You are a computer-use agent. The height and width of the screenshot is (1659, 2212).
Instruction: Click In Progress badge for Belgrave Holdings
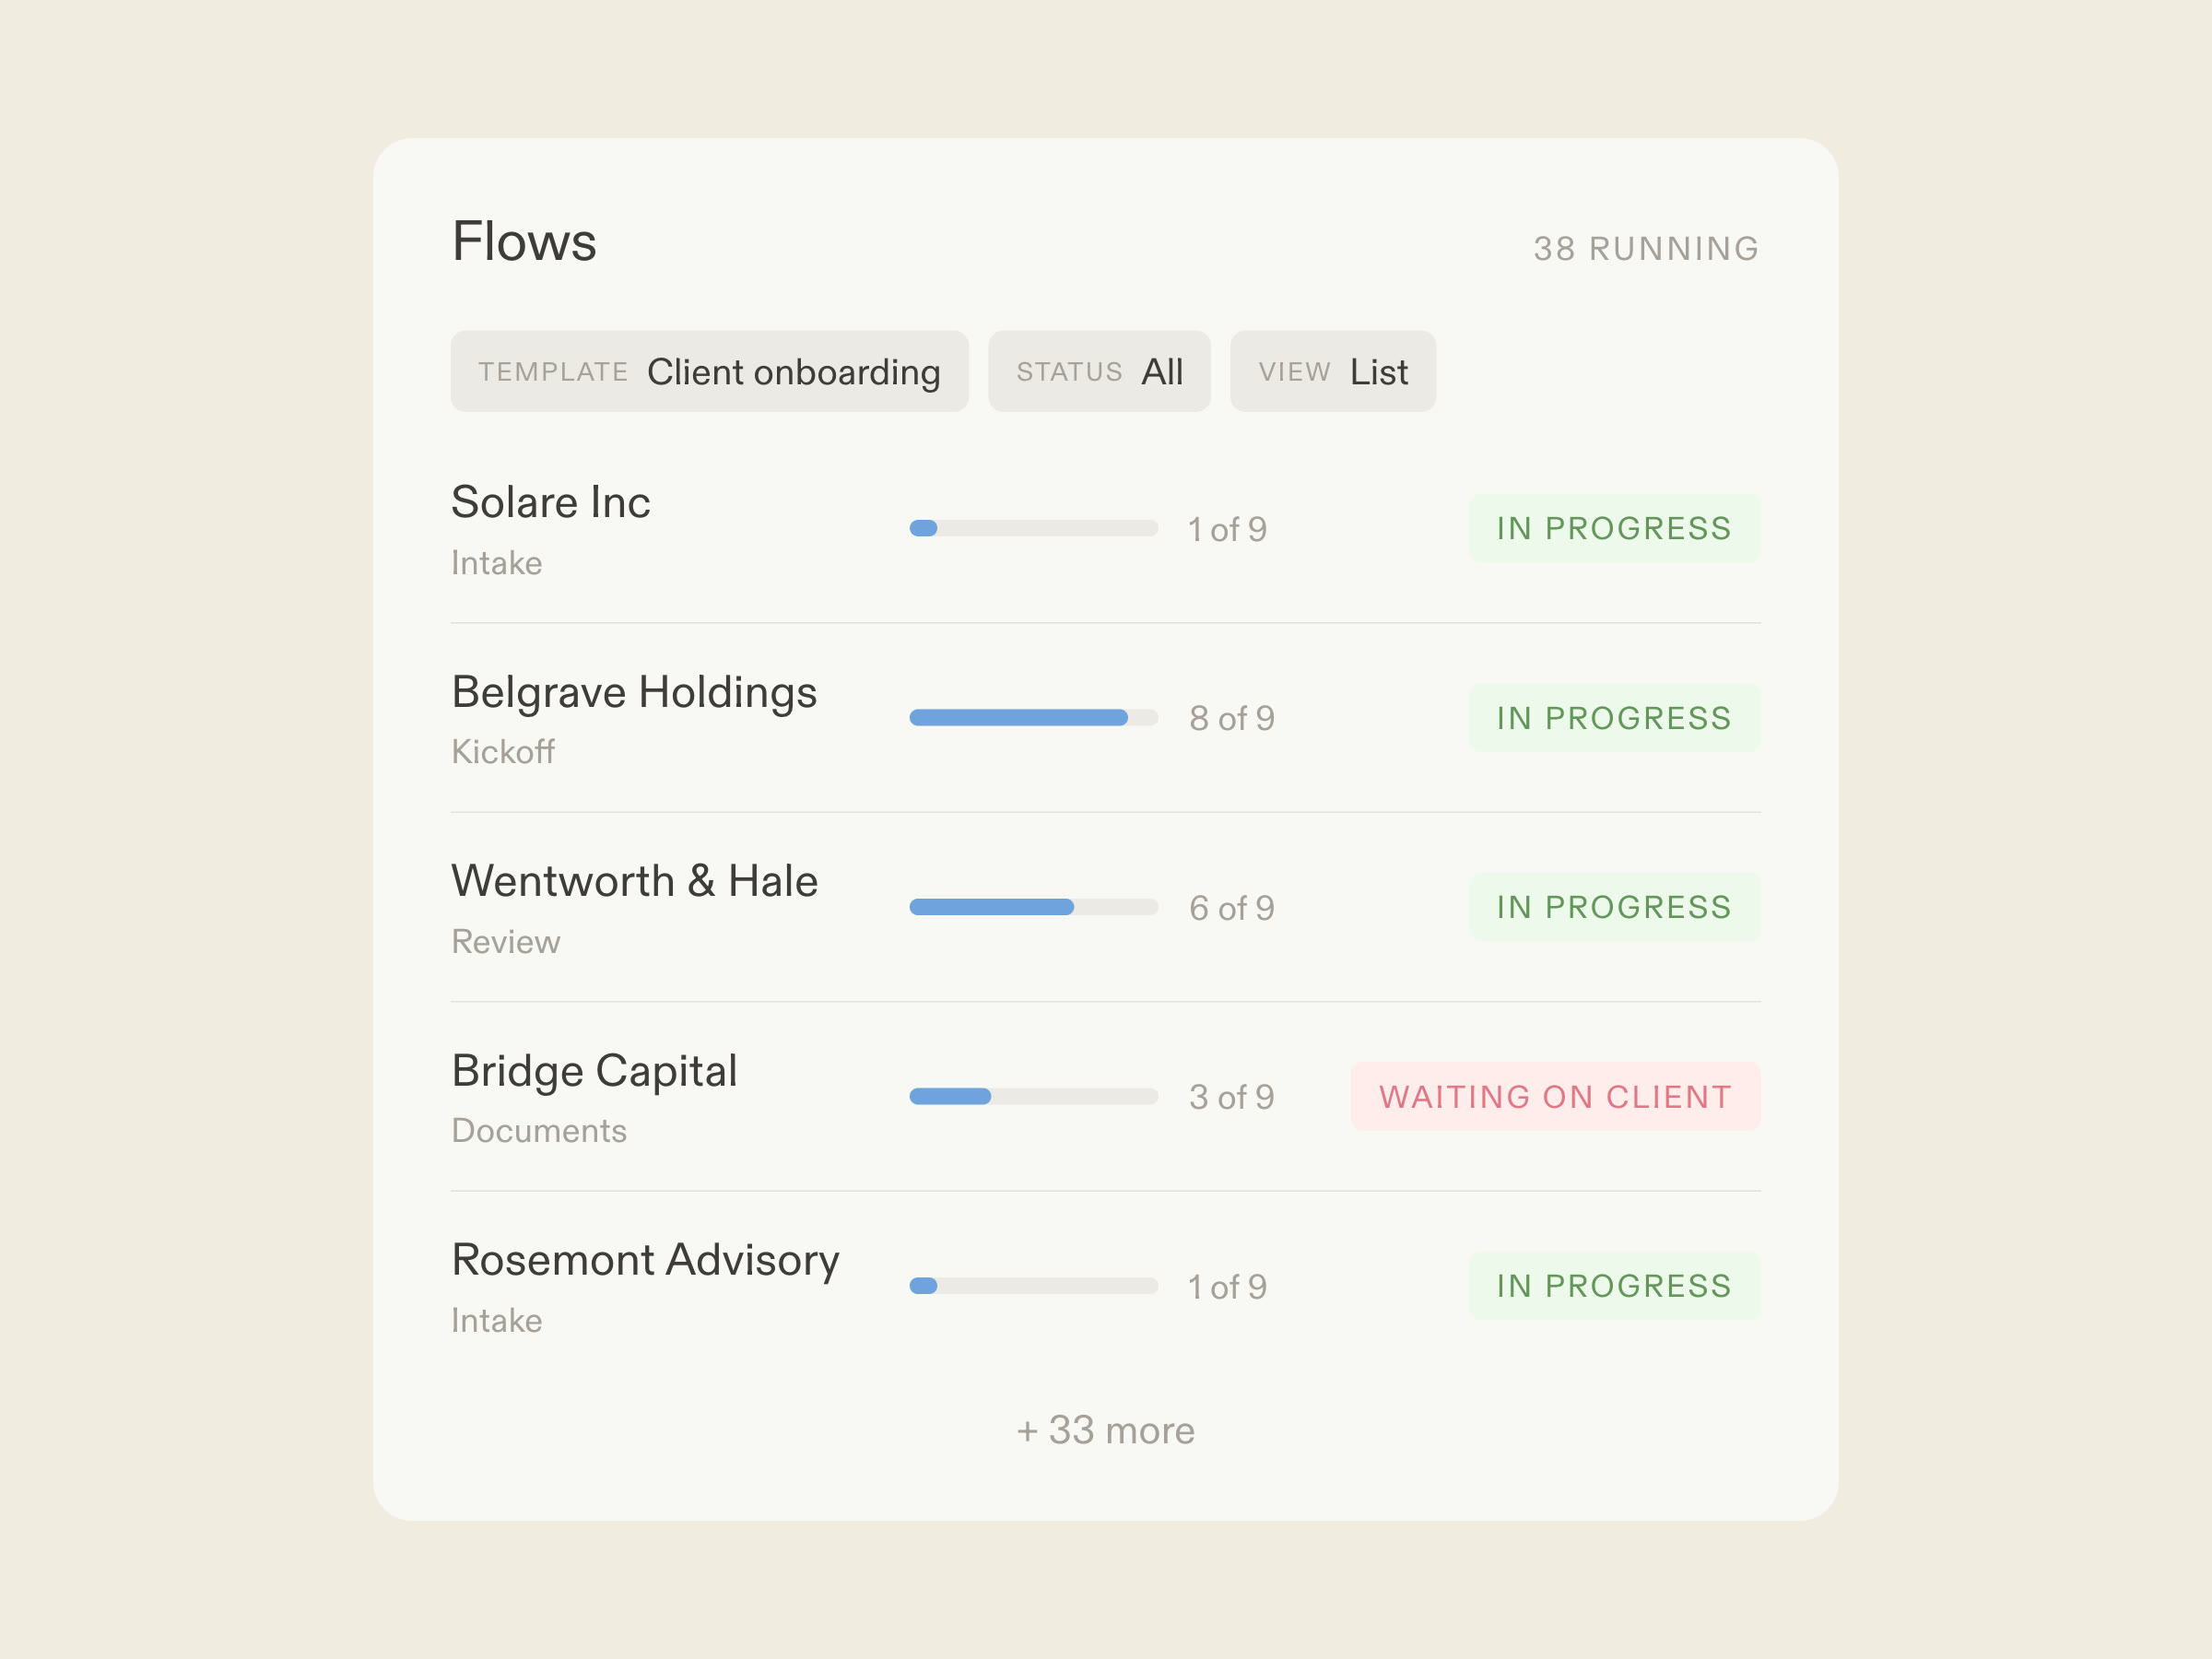[1614, 717]
